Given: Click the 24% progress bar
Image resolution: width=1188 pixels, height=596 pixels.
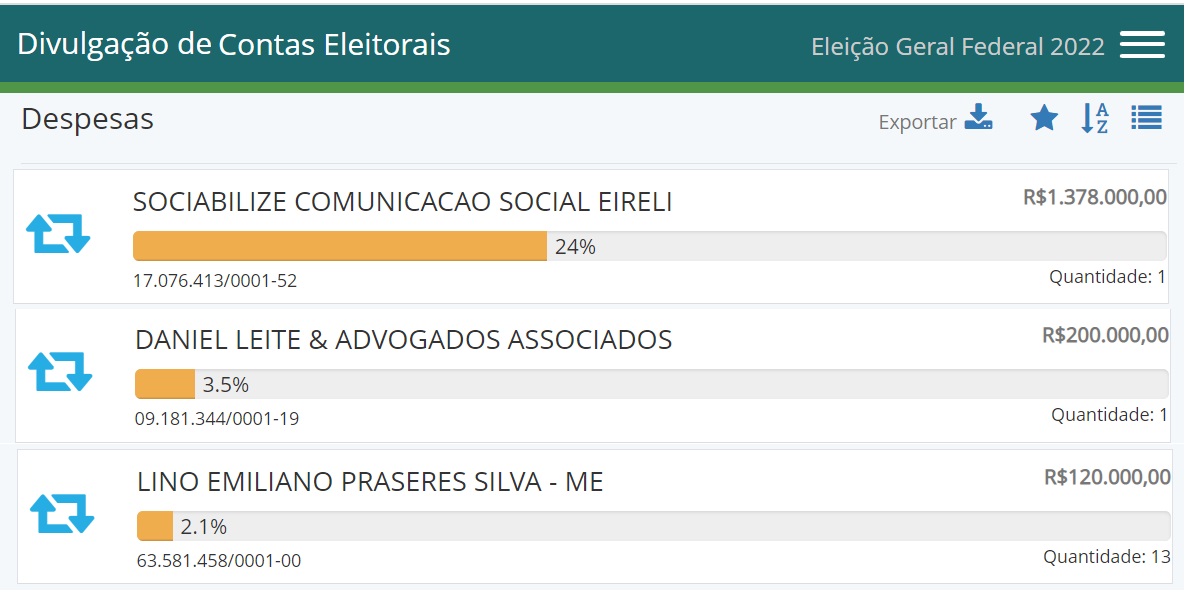Looking at the screenshot, I should click(649, 246).
